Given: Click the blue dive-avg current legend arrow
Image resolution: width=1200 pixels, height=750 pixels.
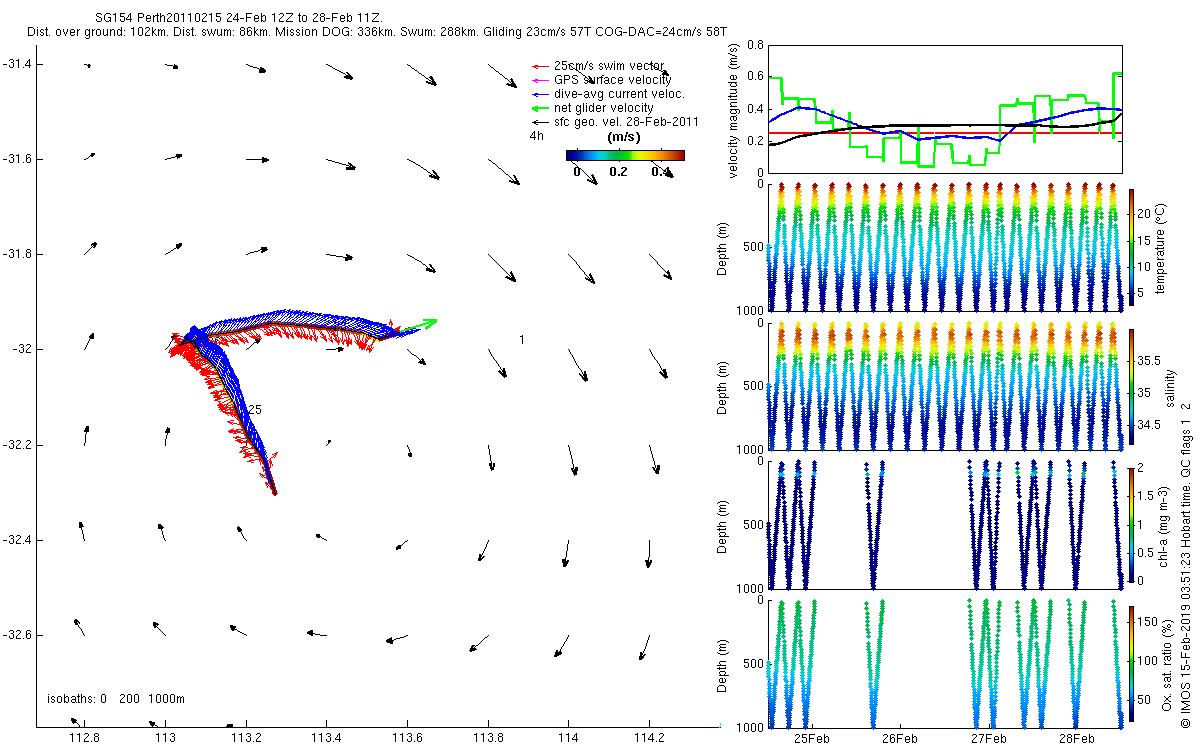Looking at the screenshot, I should point(540,94).
